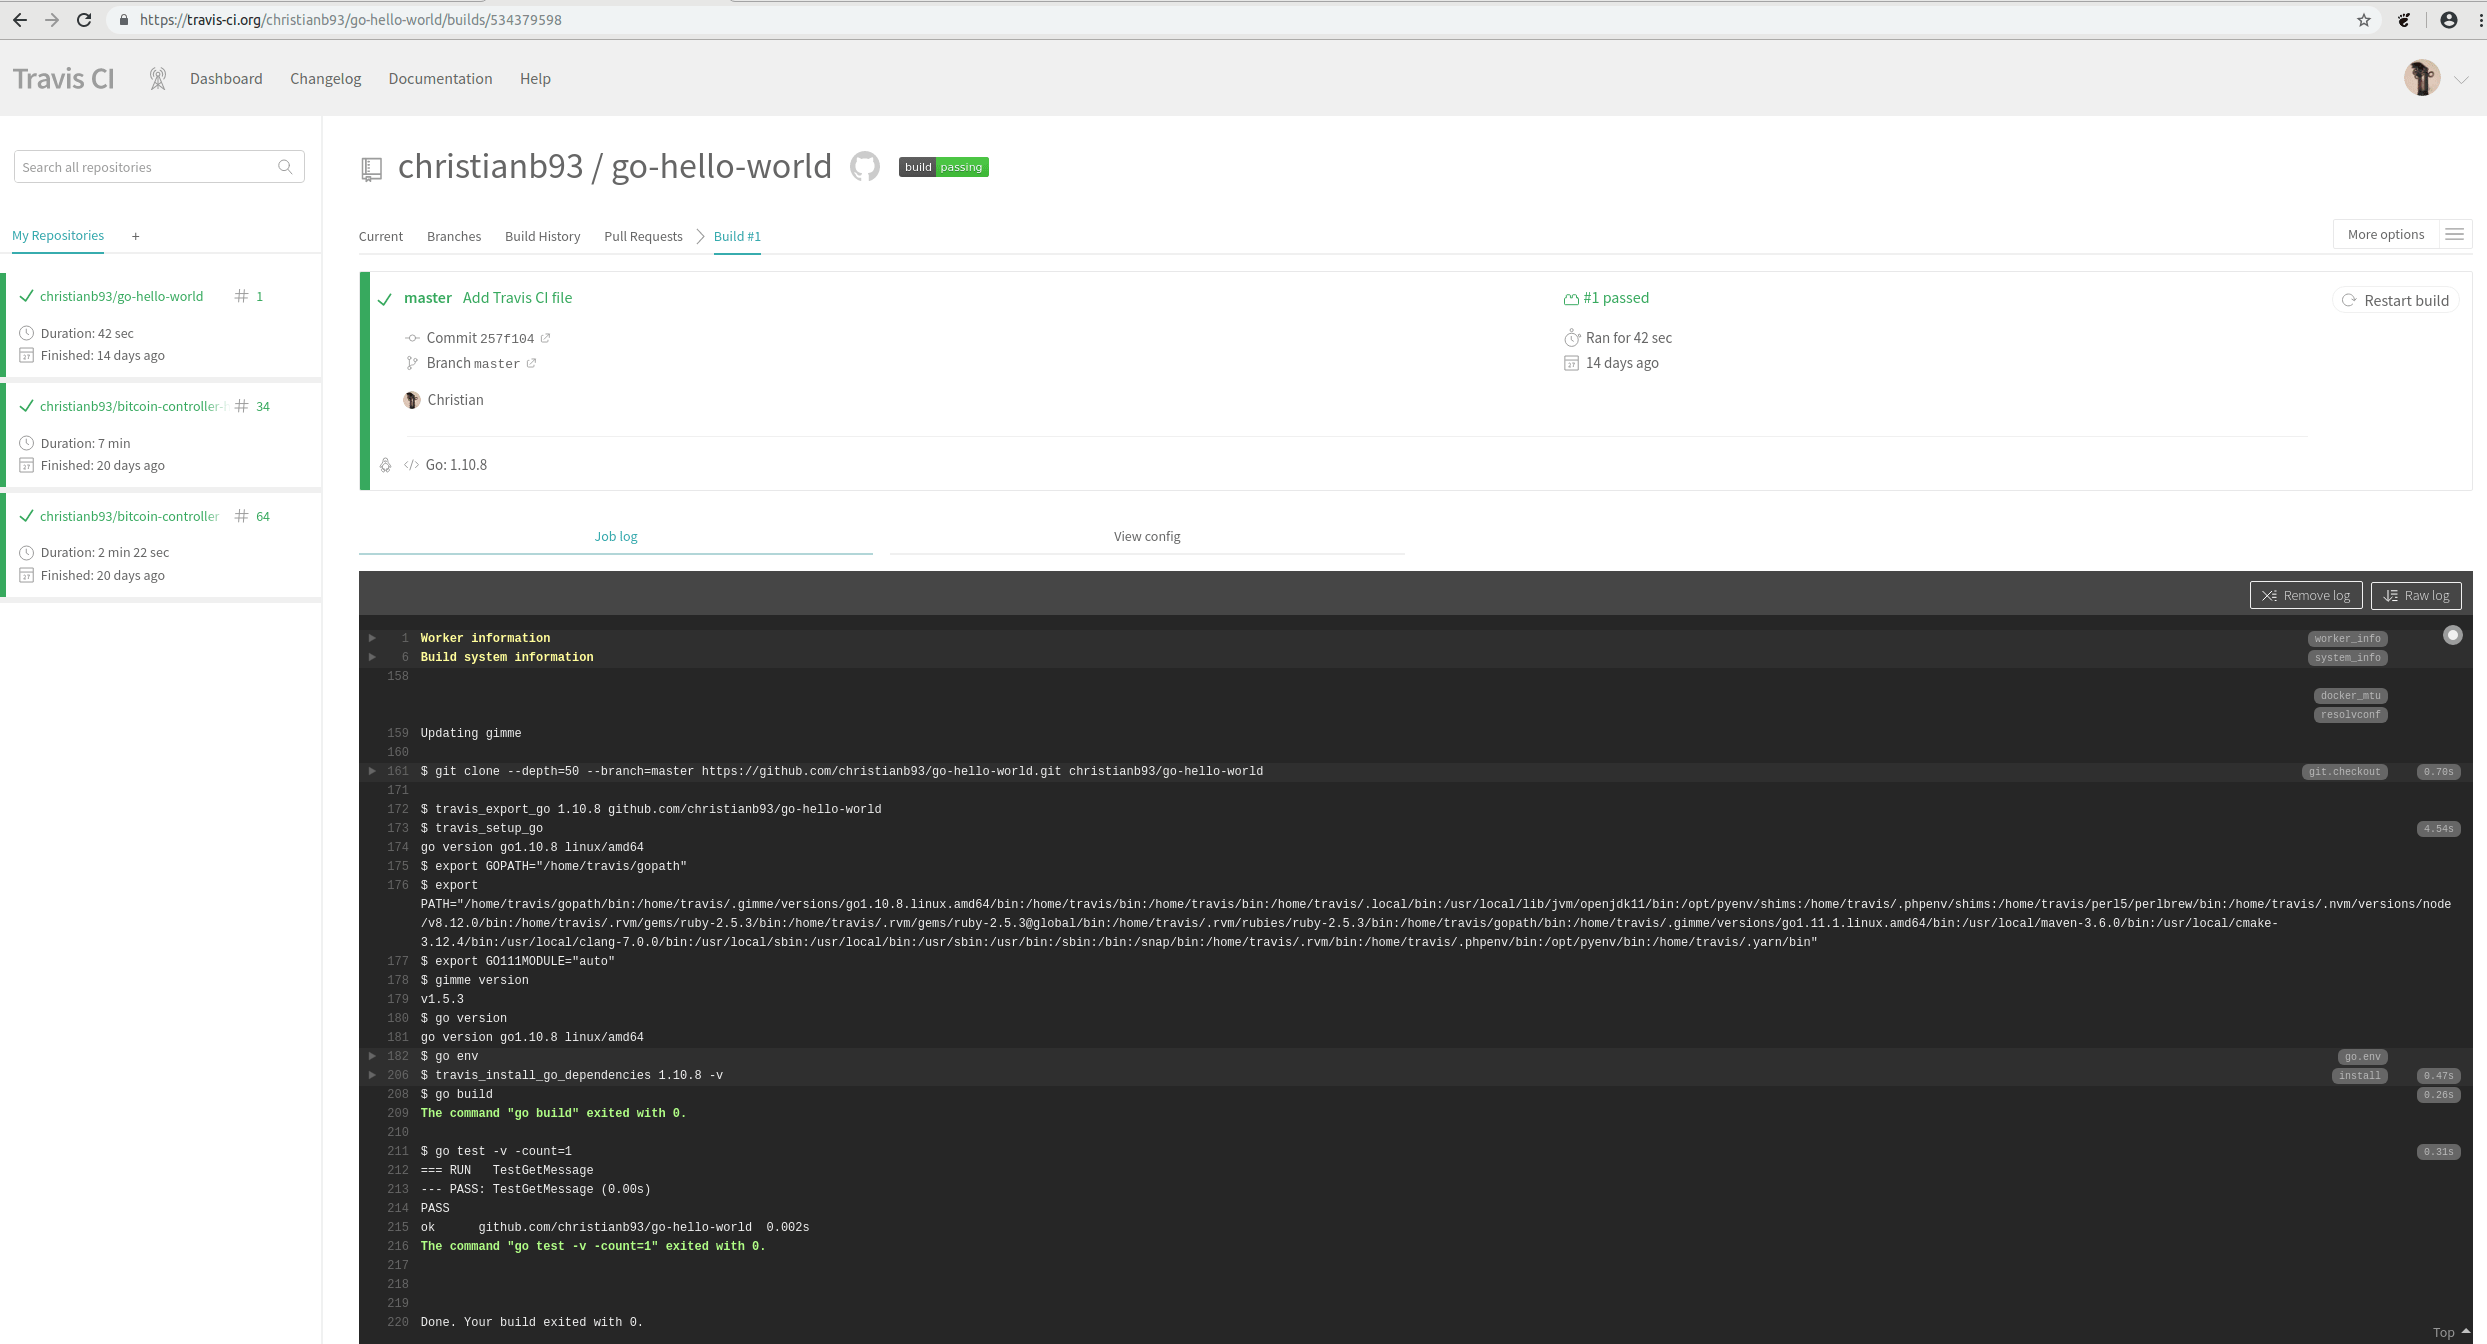The height and width of the screenshot is (1344, 2487).
Task: Open the Build History tab
Action: (542, 236)
